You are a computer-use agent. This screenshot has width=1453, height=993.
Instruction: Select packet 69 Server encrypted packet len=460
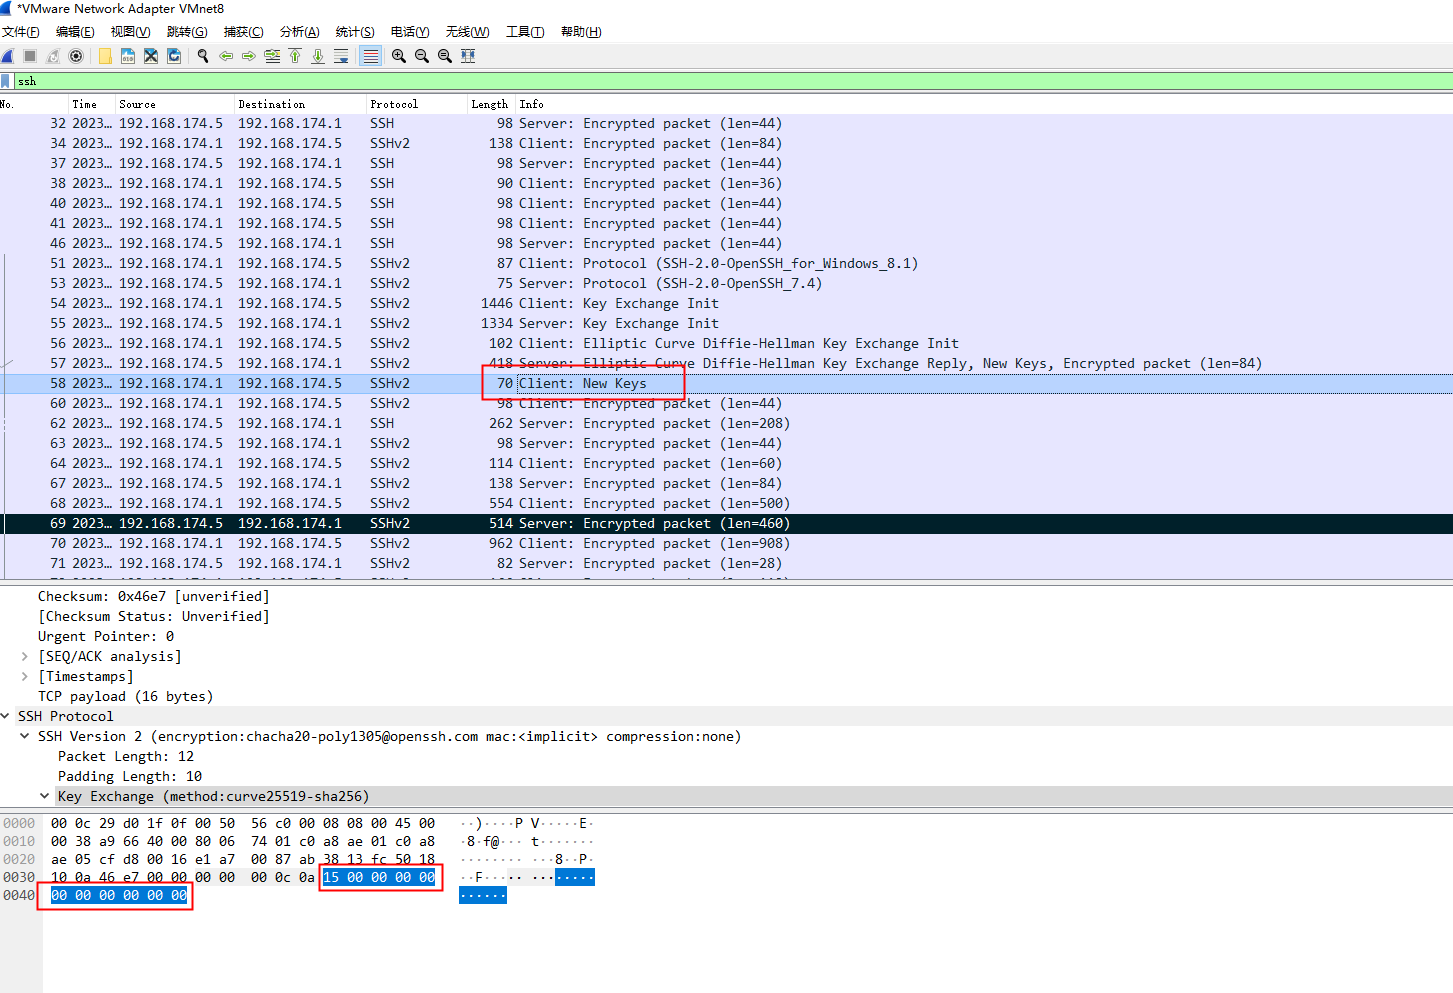(726, 524)
